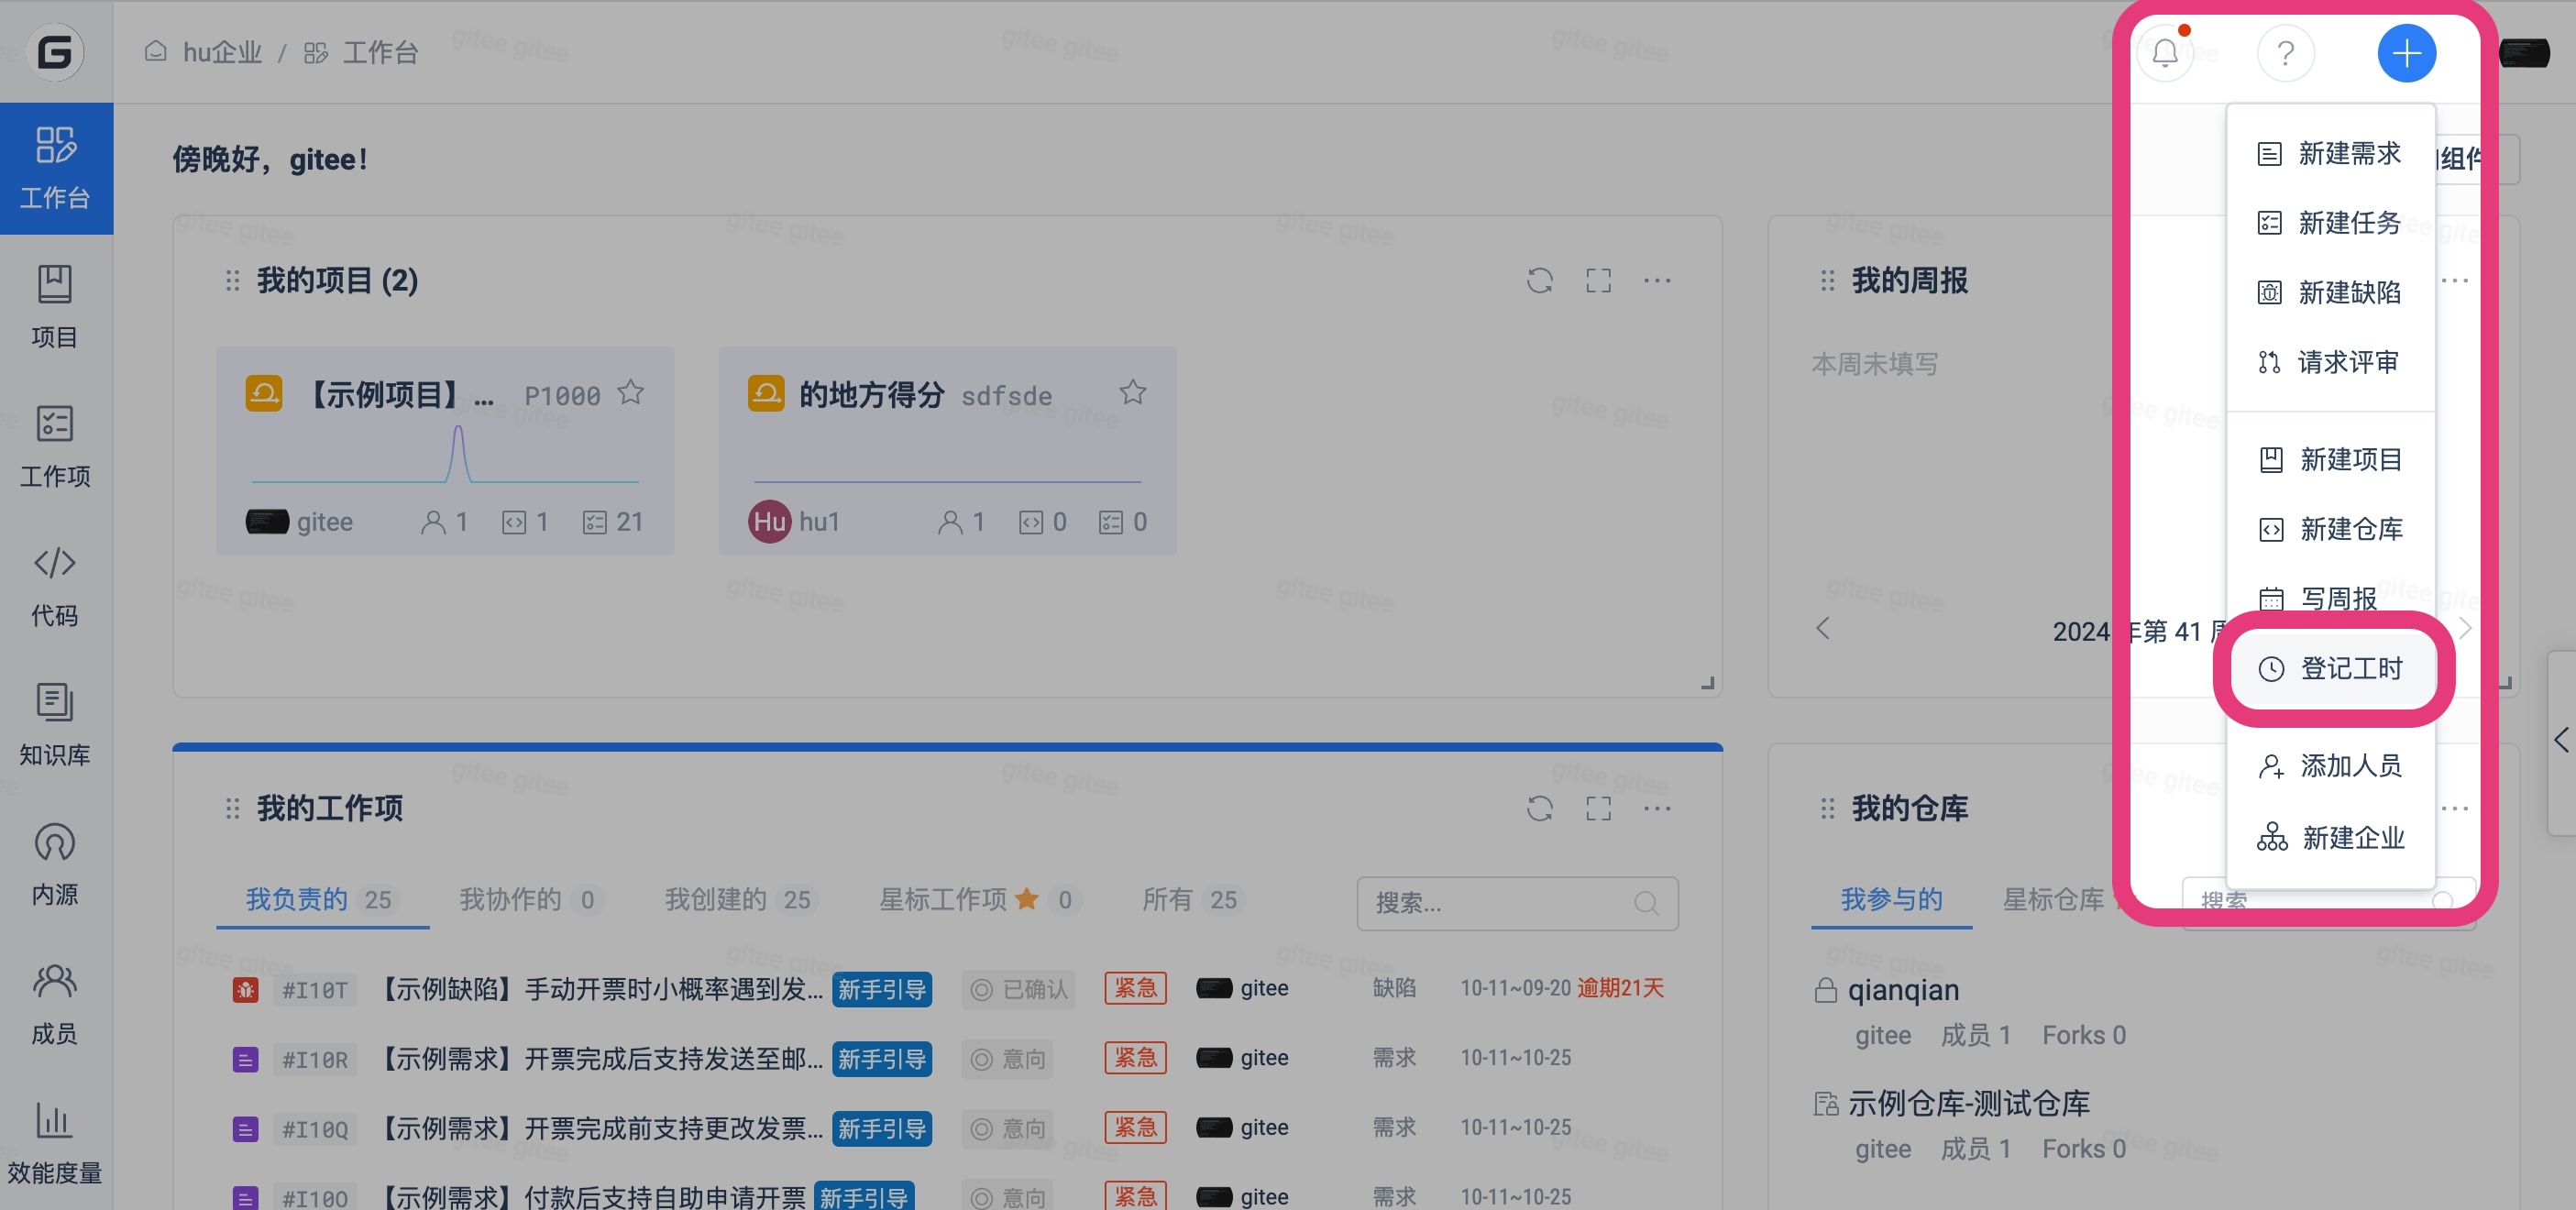Viewport: 2576px width, 1210px height.
Task: Refresh the 我的项目 widget
Action: pyautogui.click(x=1540, y=280)
